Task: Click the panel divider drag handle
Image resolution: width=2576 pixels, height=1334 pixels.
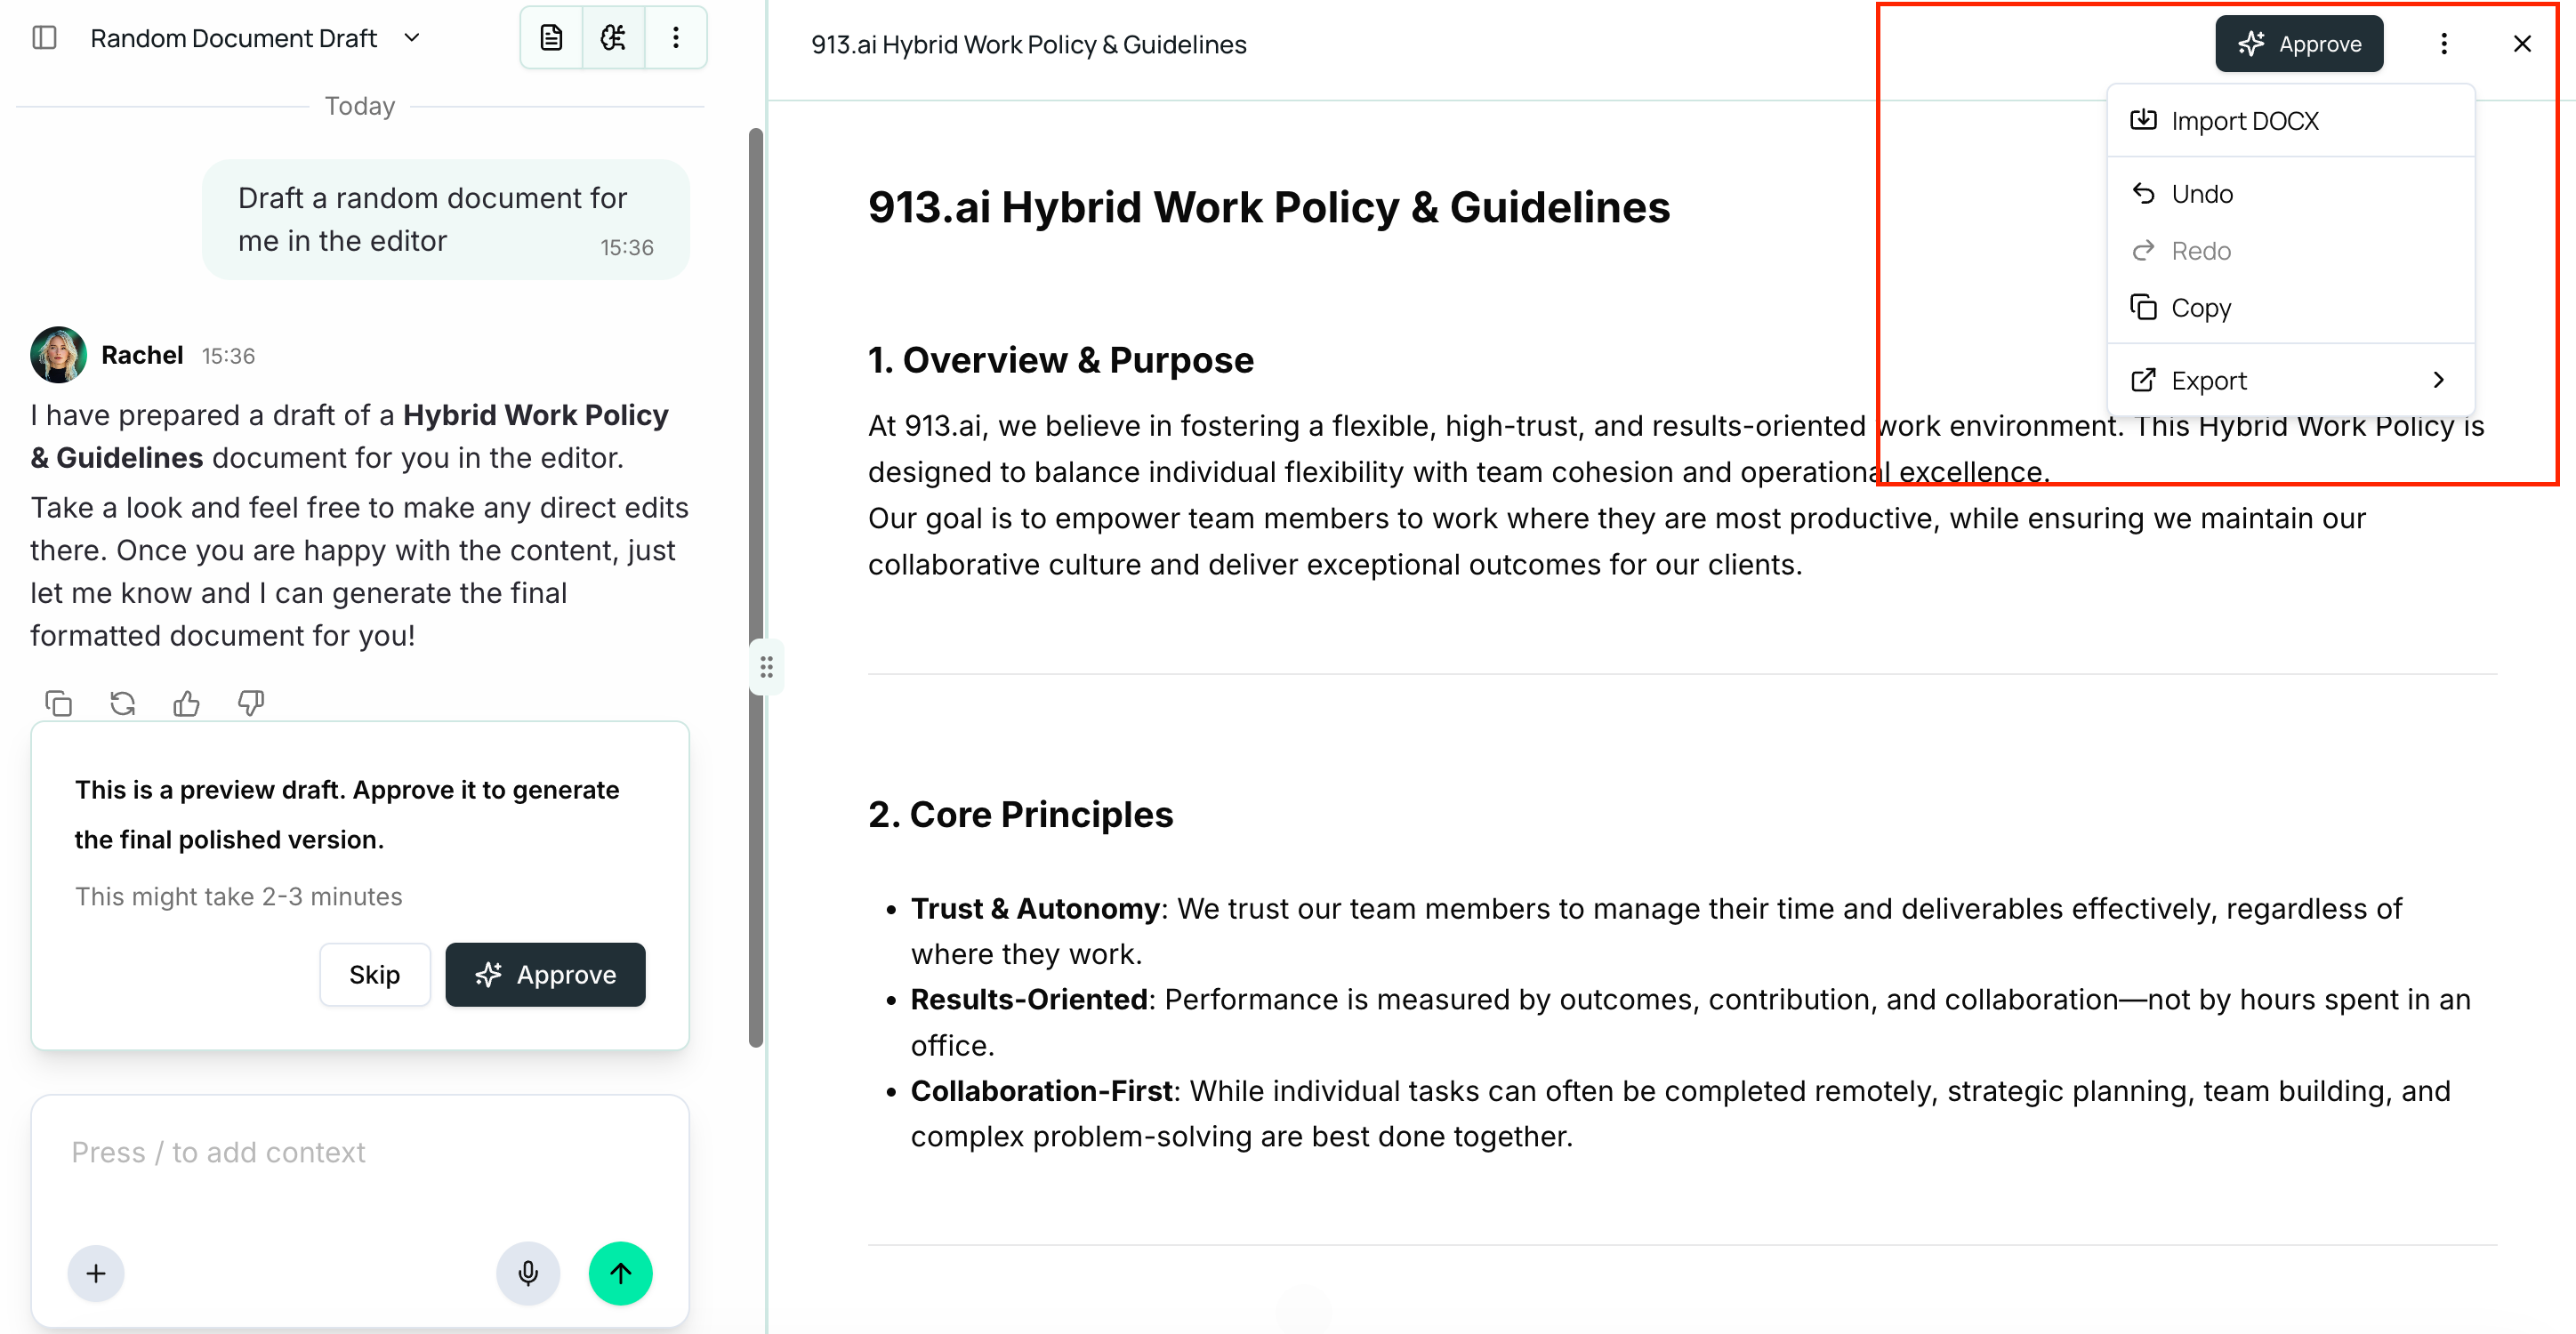Action: tap(766, 667)
